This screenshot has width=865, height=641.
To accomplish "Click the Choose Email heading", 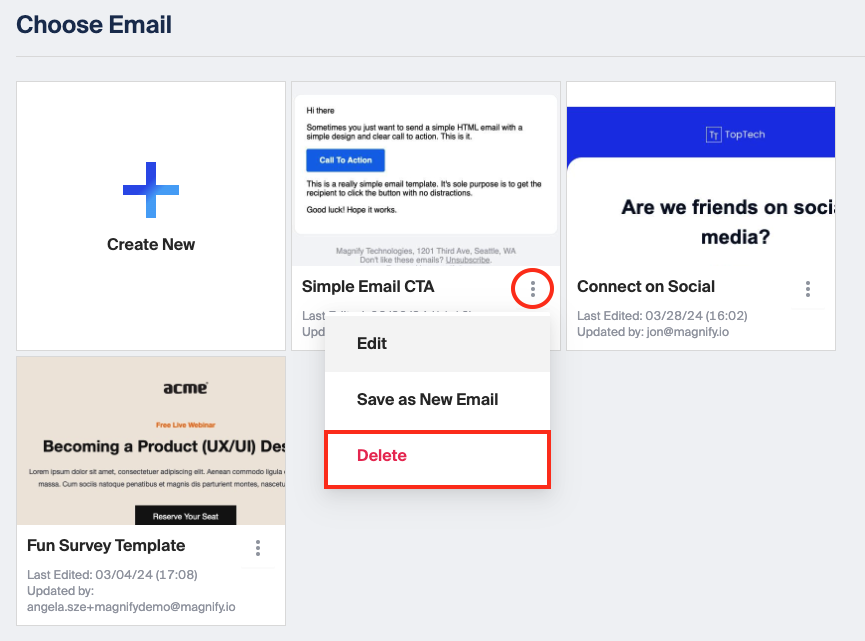I will tap(94, 25).
